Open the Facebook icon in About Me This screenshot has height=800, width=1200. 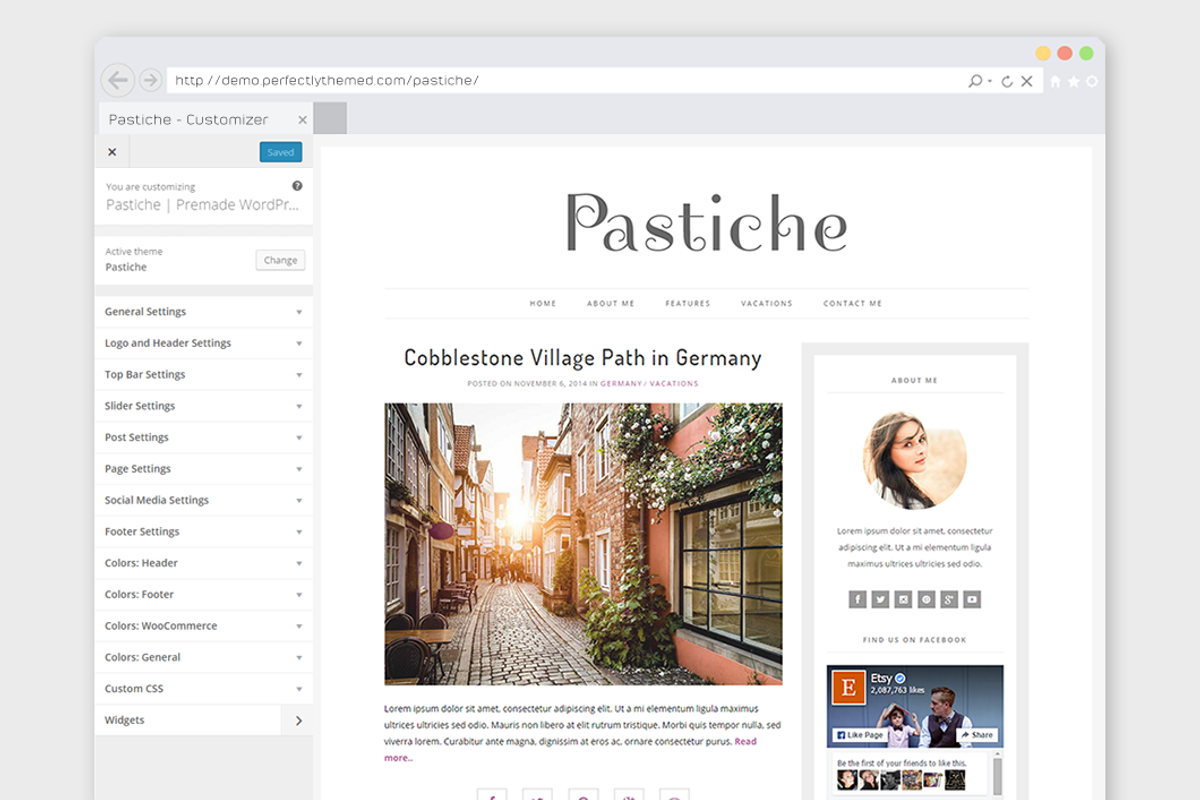pos(857,599)
